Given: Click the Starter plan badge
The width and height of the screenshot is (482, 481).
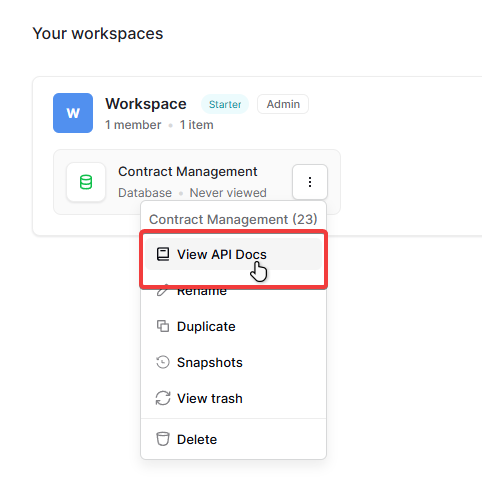Looking at the screenshot, I should click(225, 104).
